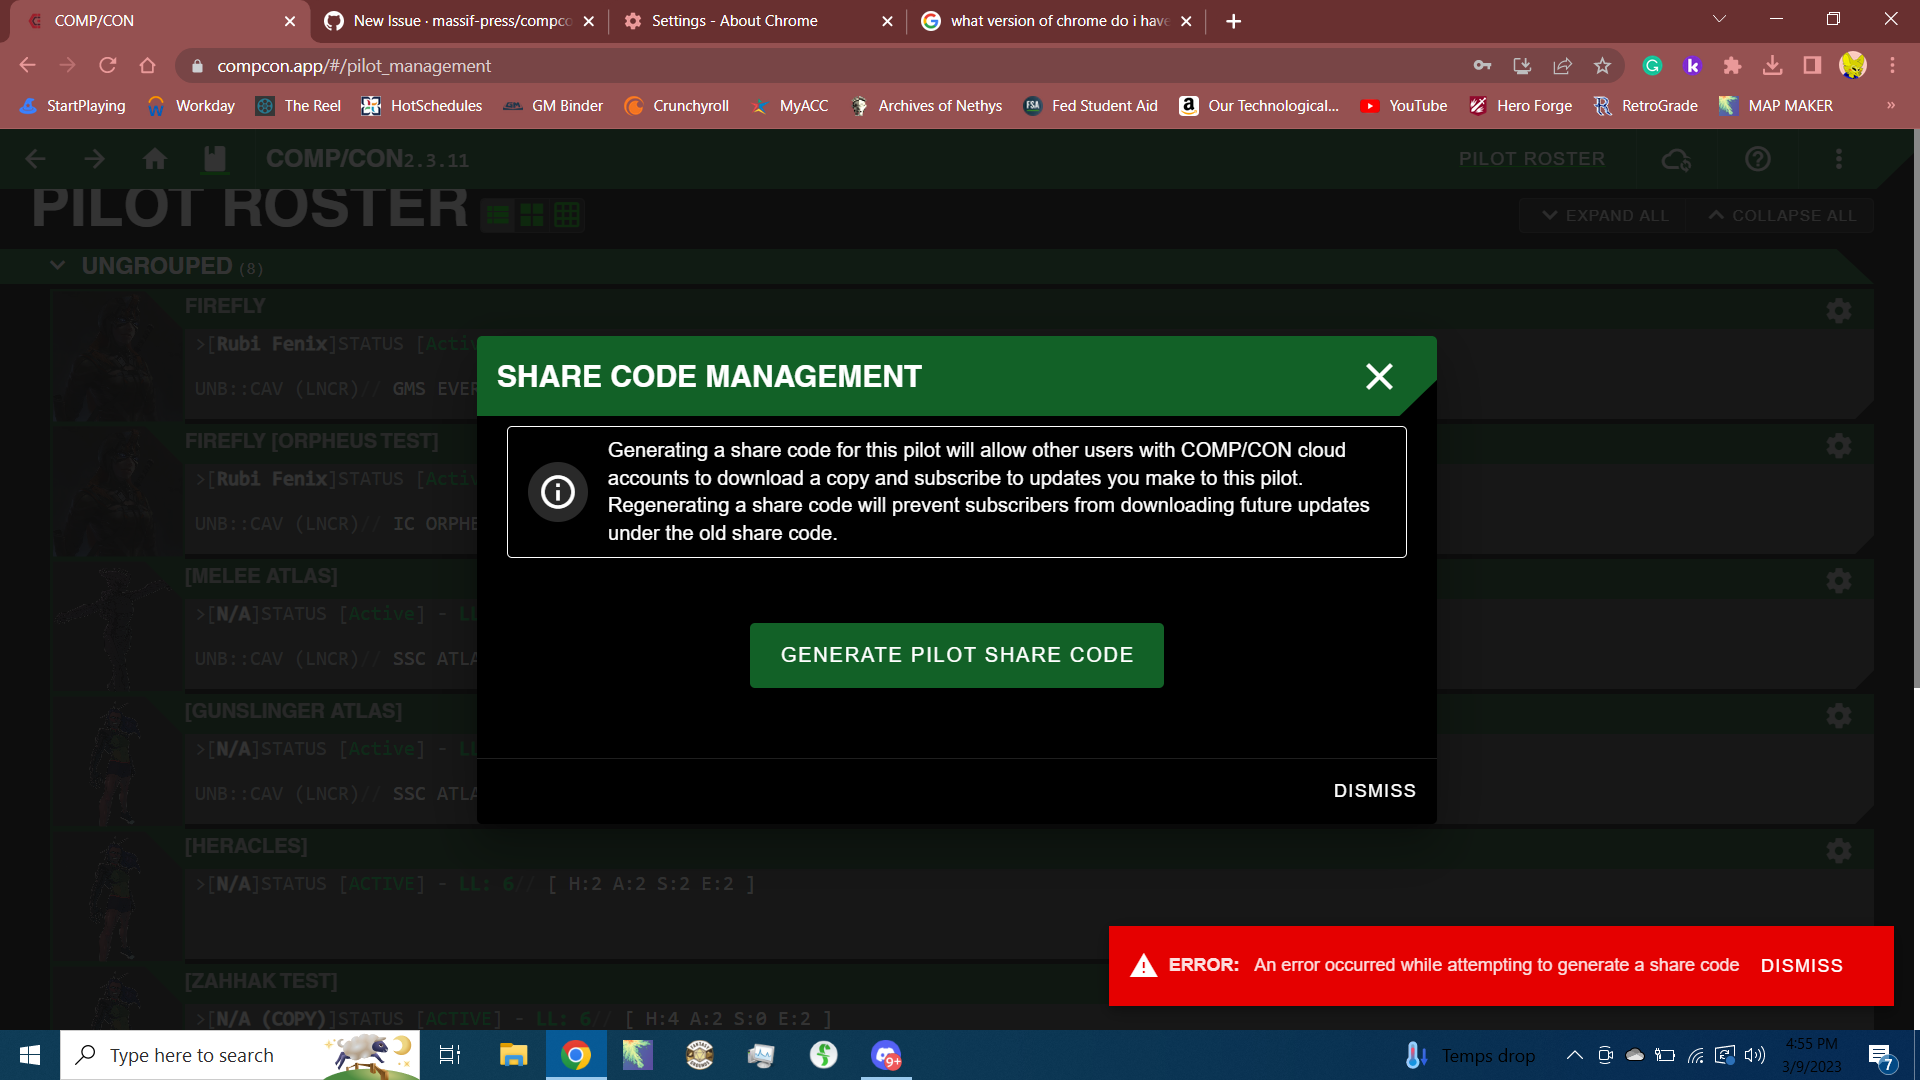
Task: Click EXPAND ALL for the roster
Action: [1601, 215]
